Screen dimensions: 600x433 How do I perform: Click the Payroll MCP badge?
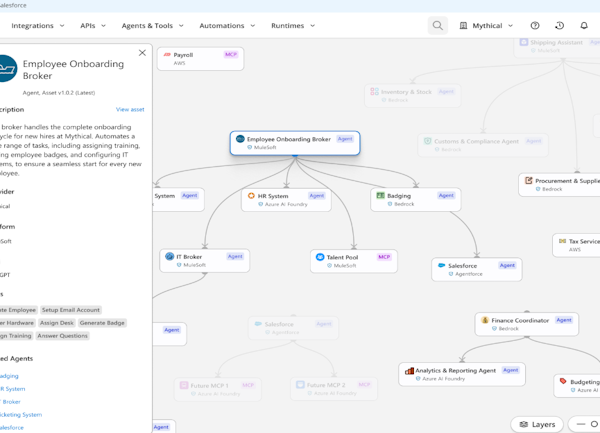231,54
